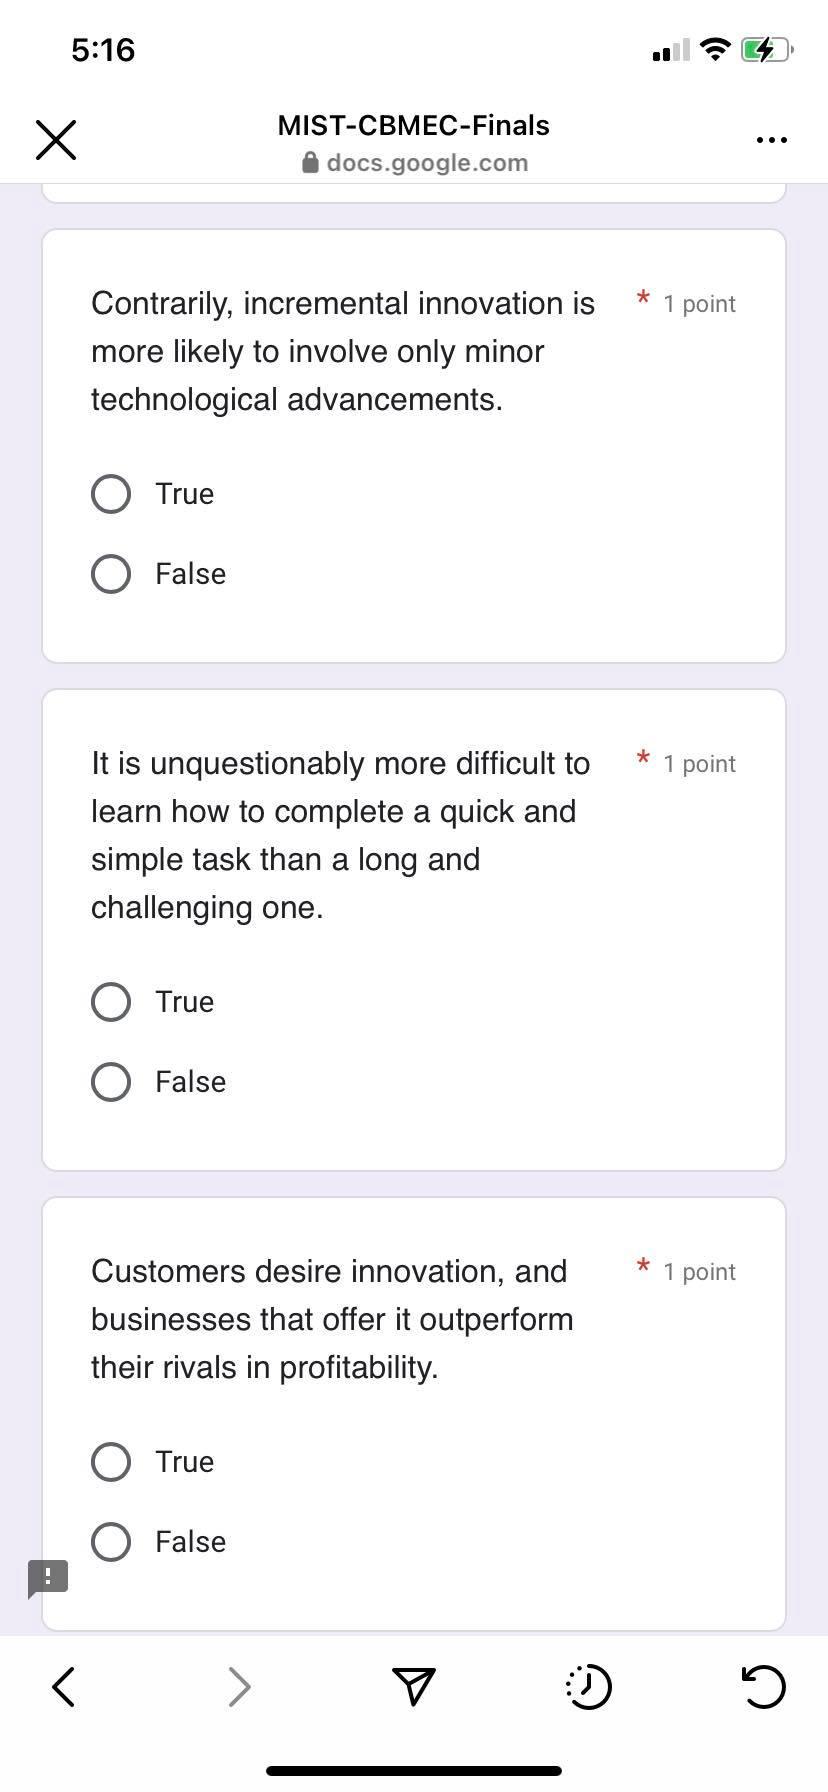Select True for incremental innovation question

point(110,493)
